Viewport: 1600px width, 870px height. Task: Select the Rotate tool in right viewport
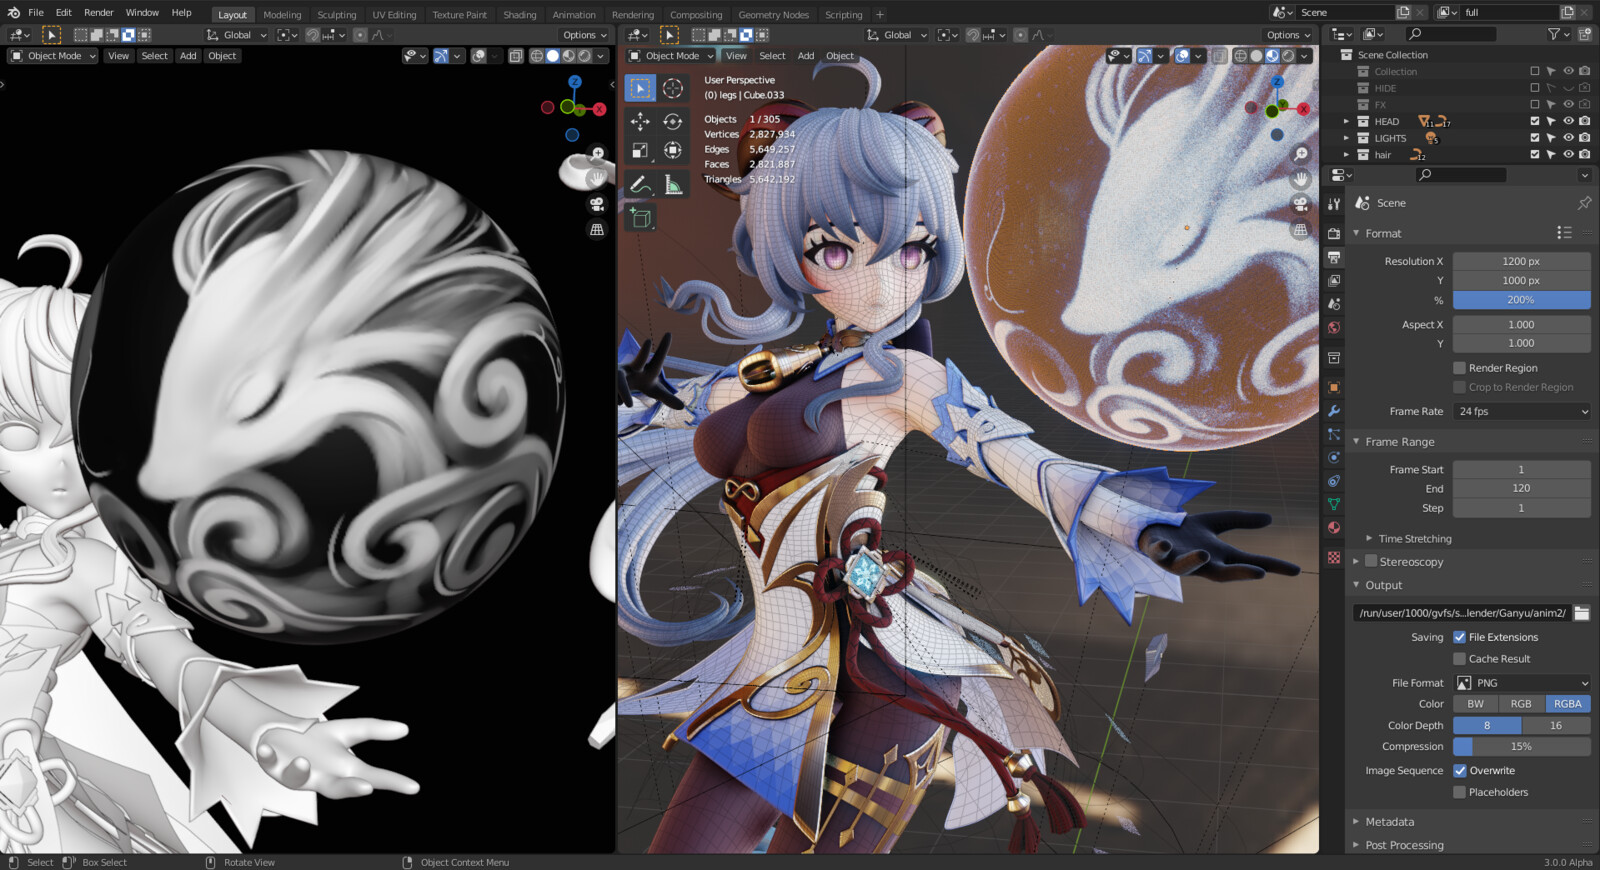click(x=673, y=121)
